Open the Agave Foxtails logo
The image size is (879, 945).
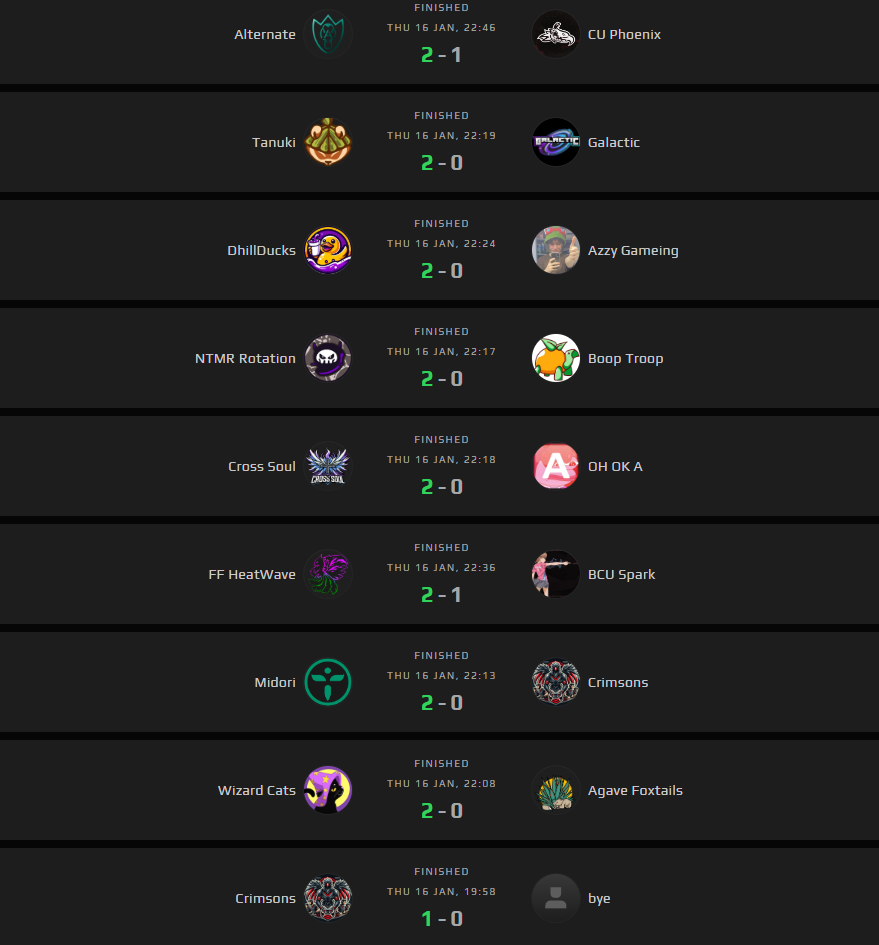click(556, 790)
